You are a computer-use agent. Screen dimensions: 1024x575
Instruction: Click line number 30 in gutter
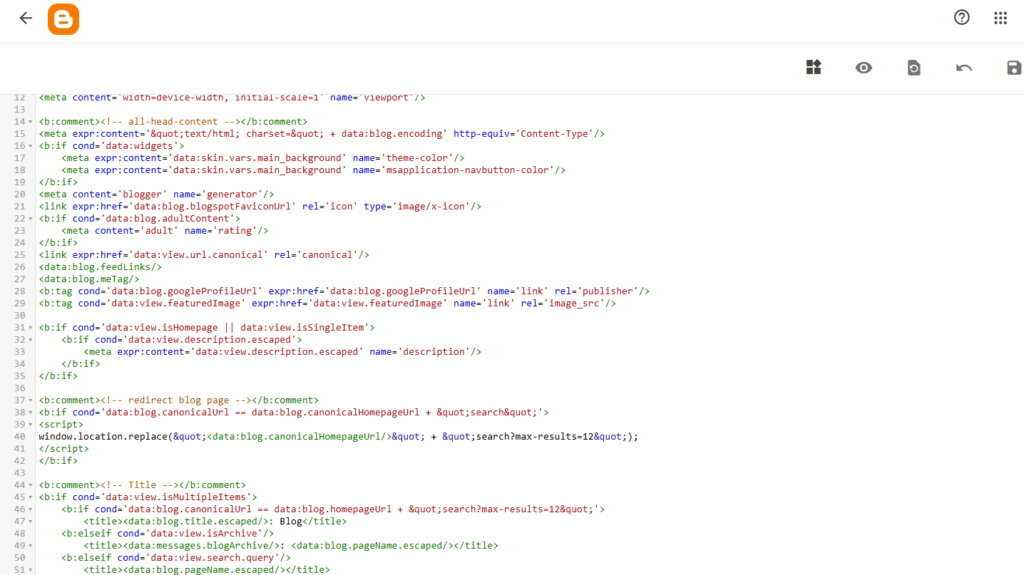(x=20, y=315)
